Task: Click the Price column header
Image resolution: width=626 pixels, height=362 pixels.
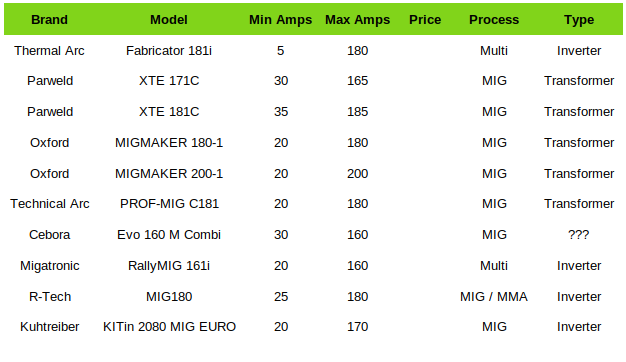Action: coord(425,20)
